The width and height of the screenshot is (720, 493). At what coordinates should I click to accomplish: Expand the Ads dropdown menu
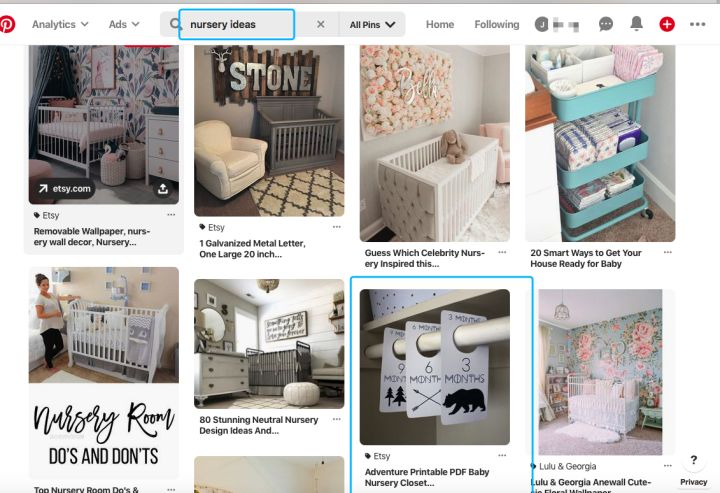point(124,24)
